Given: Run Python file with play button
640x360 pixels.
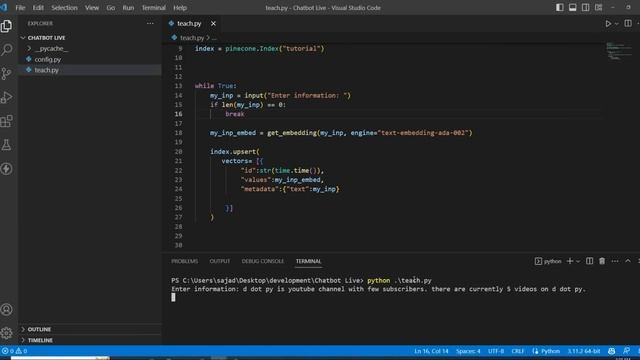Looking at the screenshot, I should tap(608, 24).
